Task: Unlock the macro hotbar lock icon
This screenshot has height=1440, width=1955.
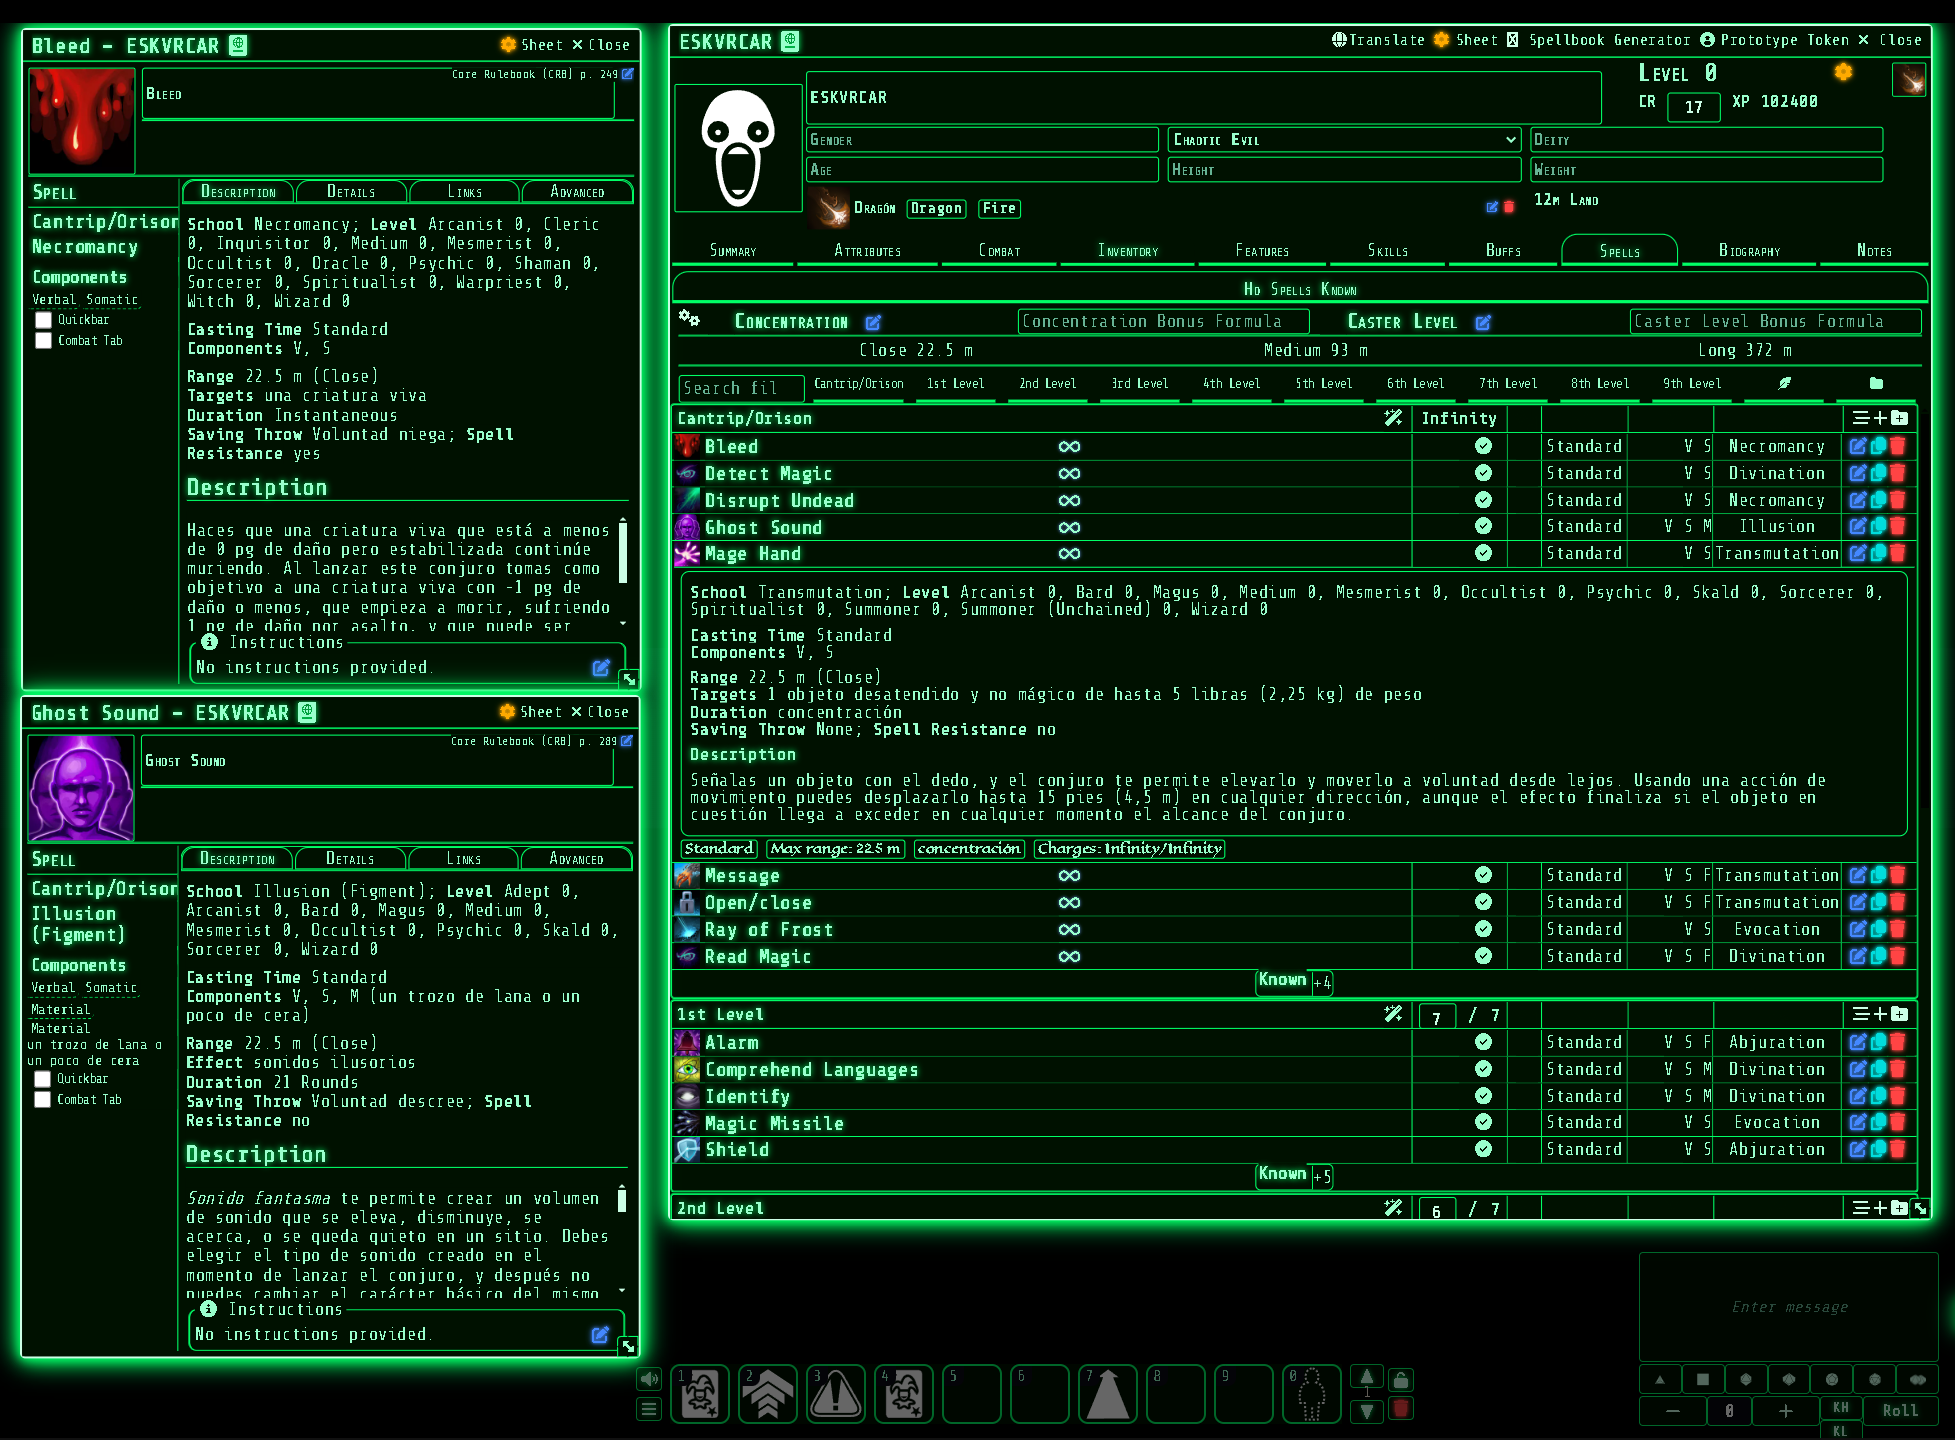Action: coord(1401,1380)
